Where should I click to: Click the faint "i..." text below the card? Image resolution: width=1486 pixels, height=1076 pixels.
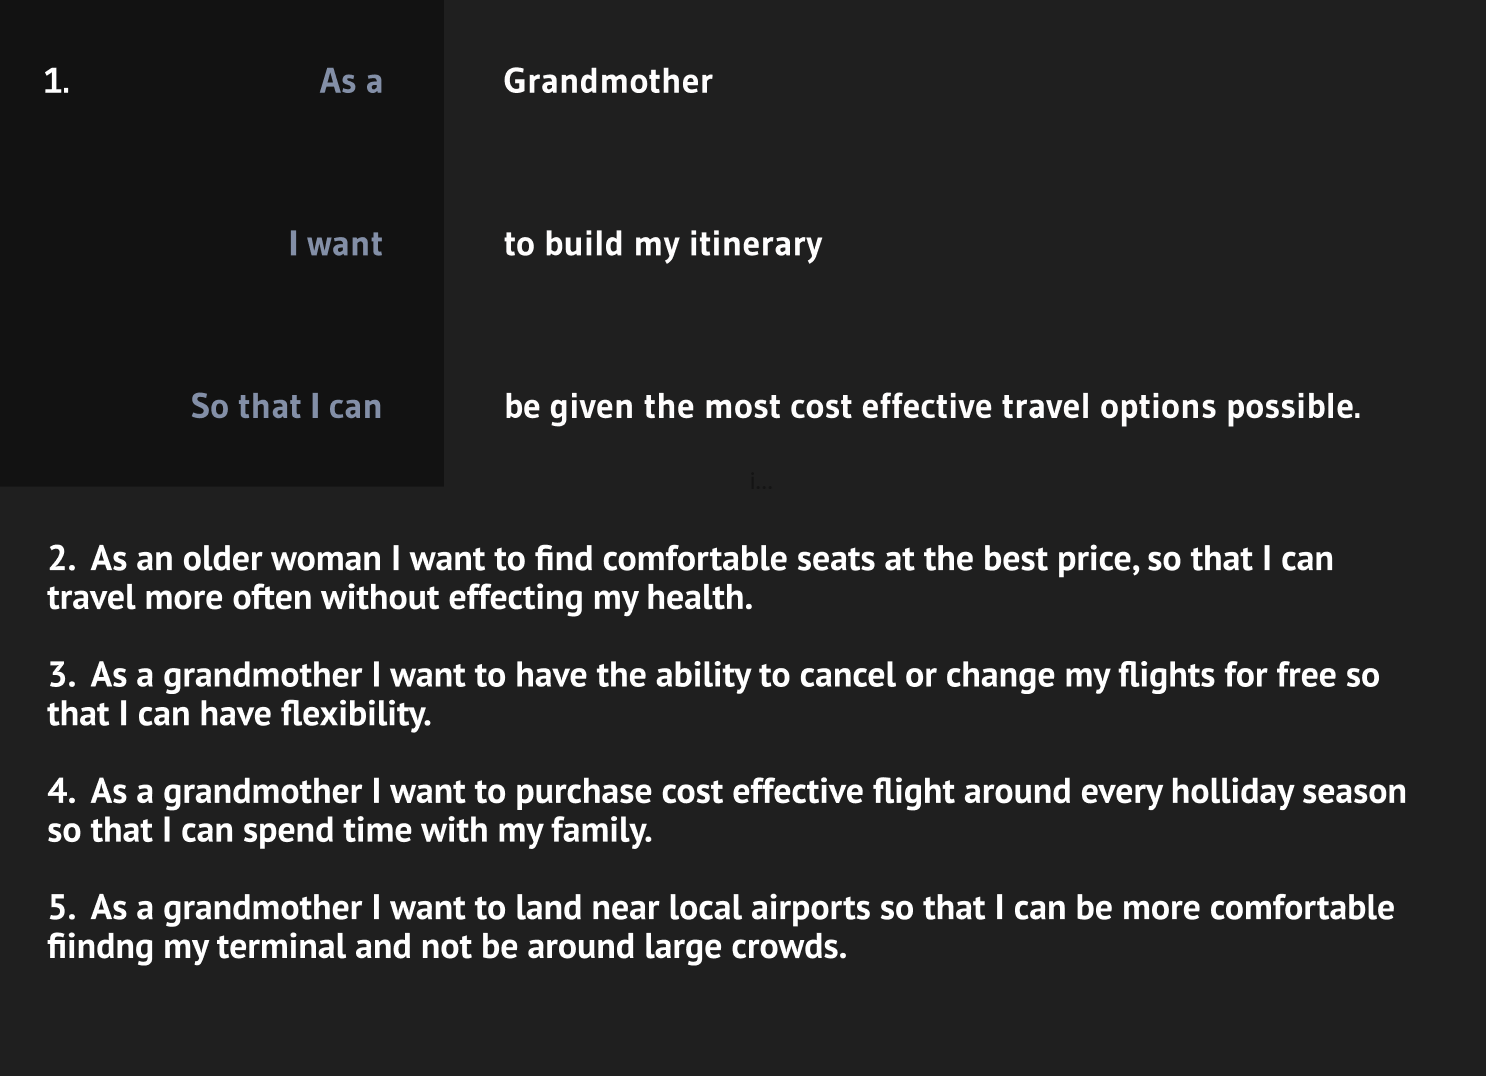[x=761, y=482]
